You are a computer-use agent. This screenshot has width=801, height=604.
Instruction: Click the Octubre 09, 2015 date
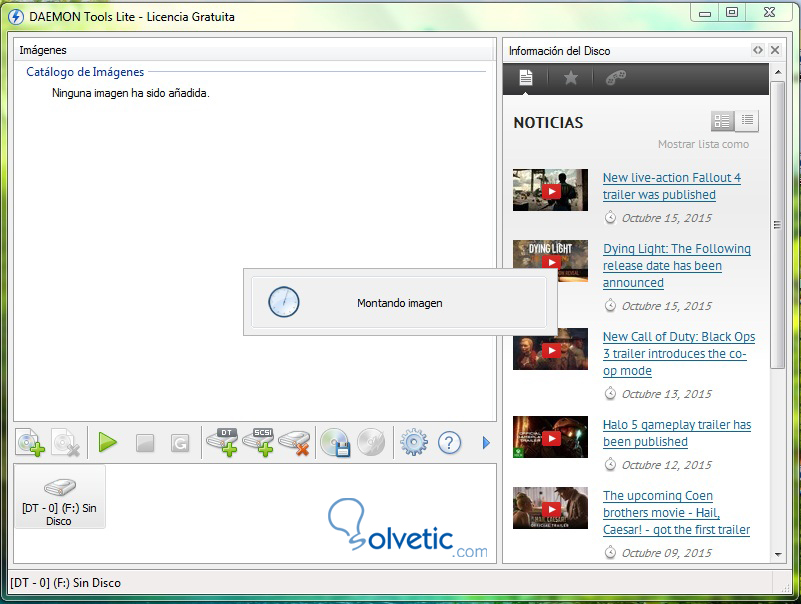(667, 553)
